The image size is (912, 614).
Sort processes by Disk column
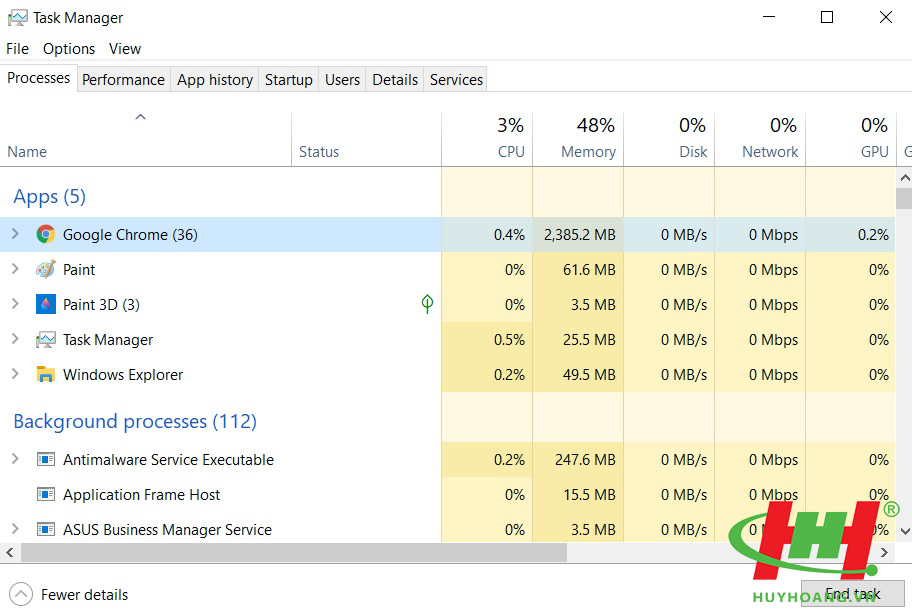(x=669, y=140)
